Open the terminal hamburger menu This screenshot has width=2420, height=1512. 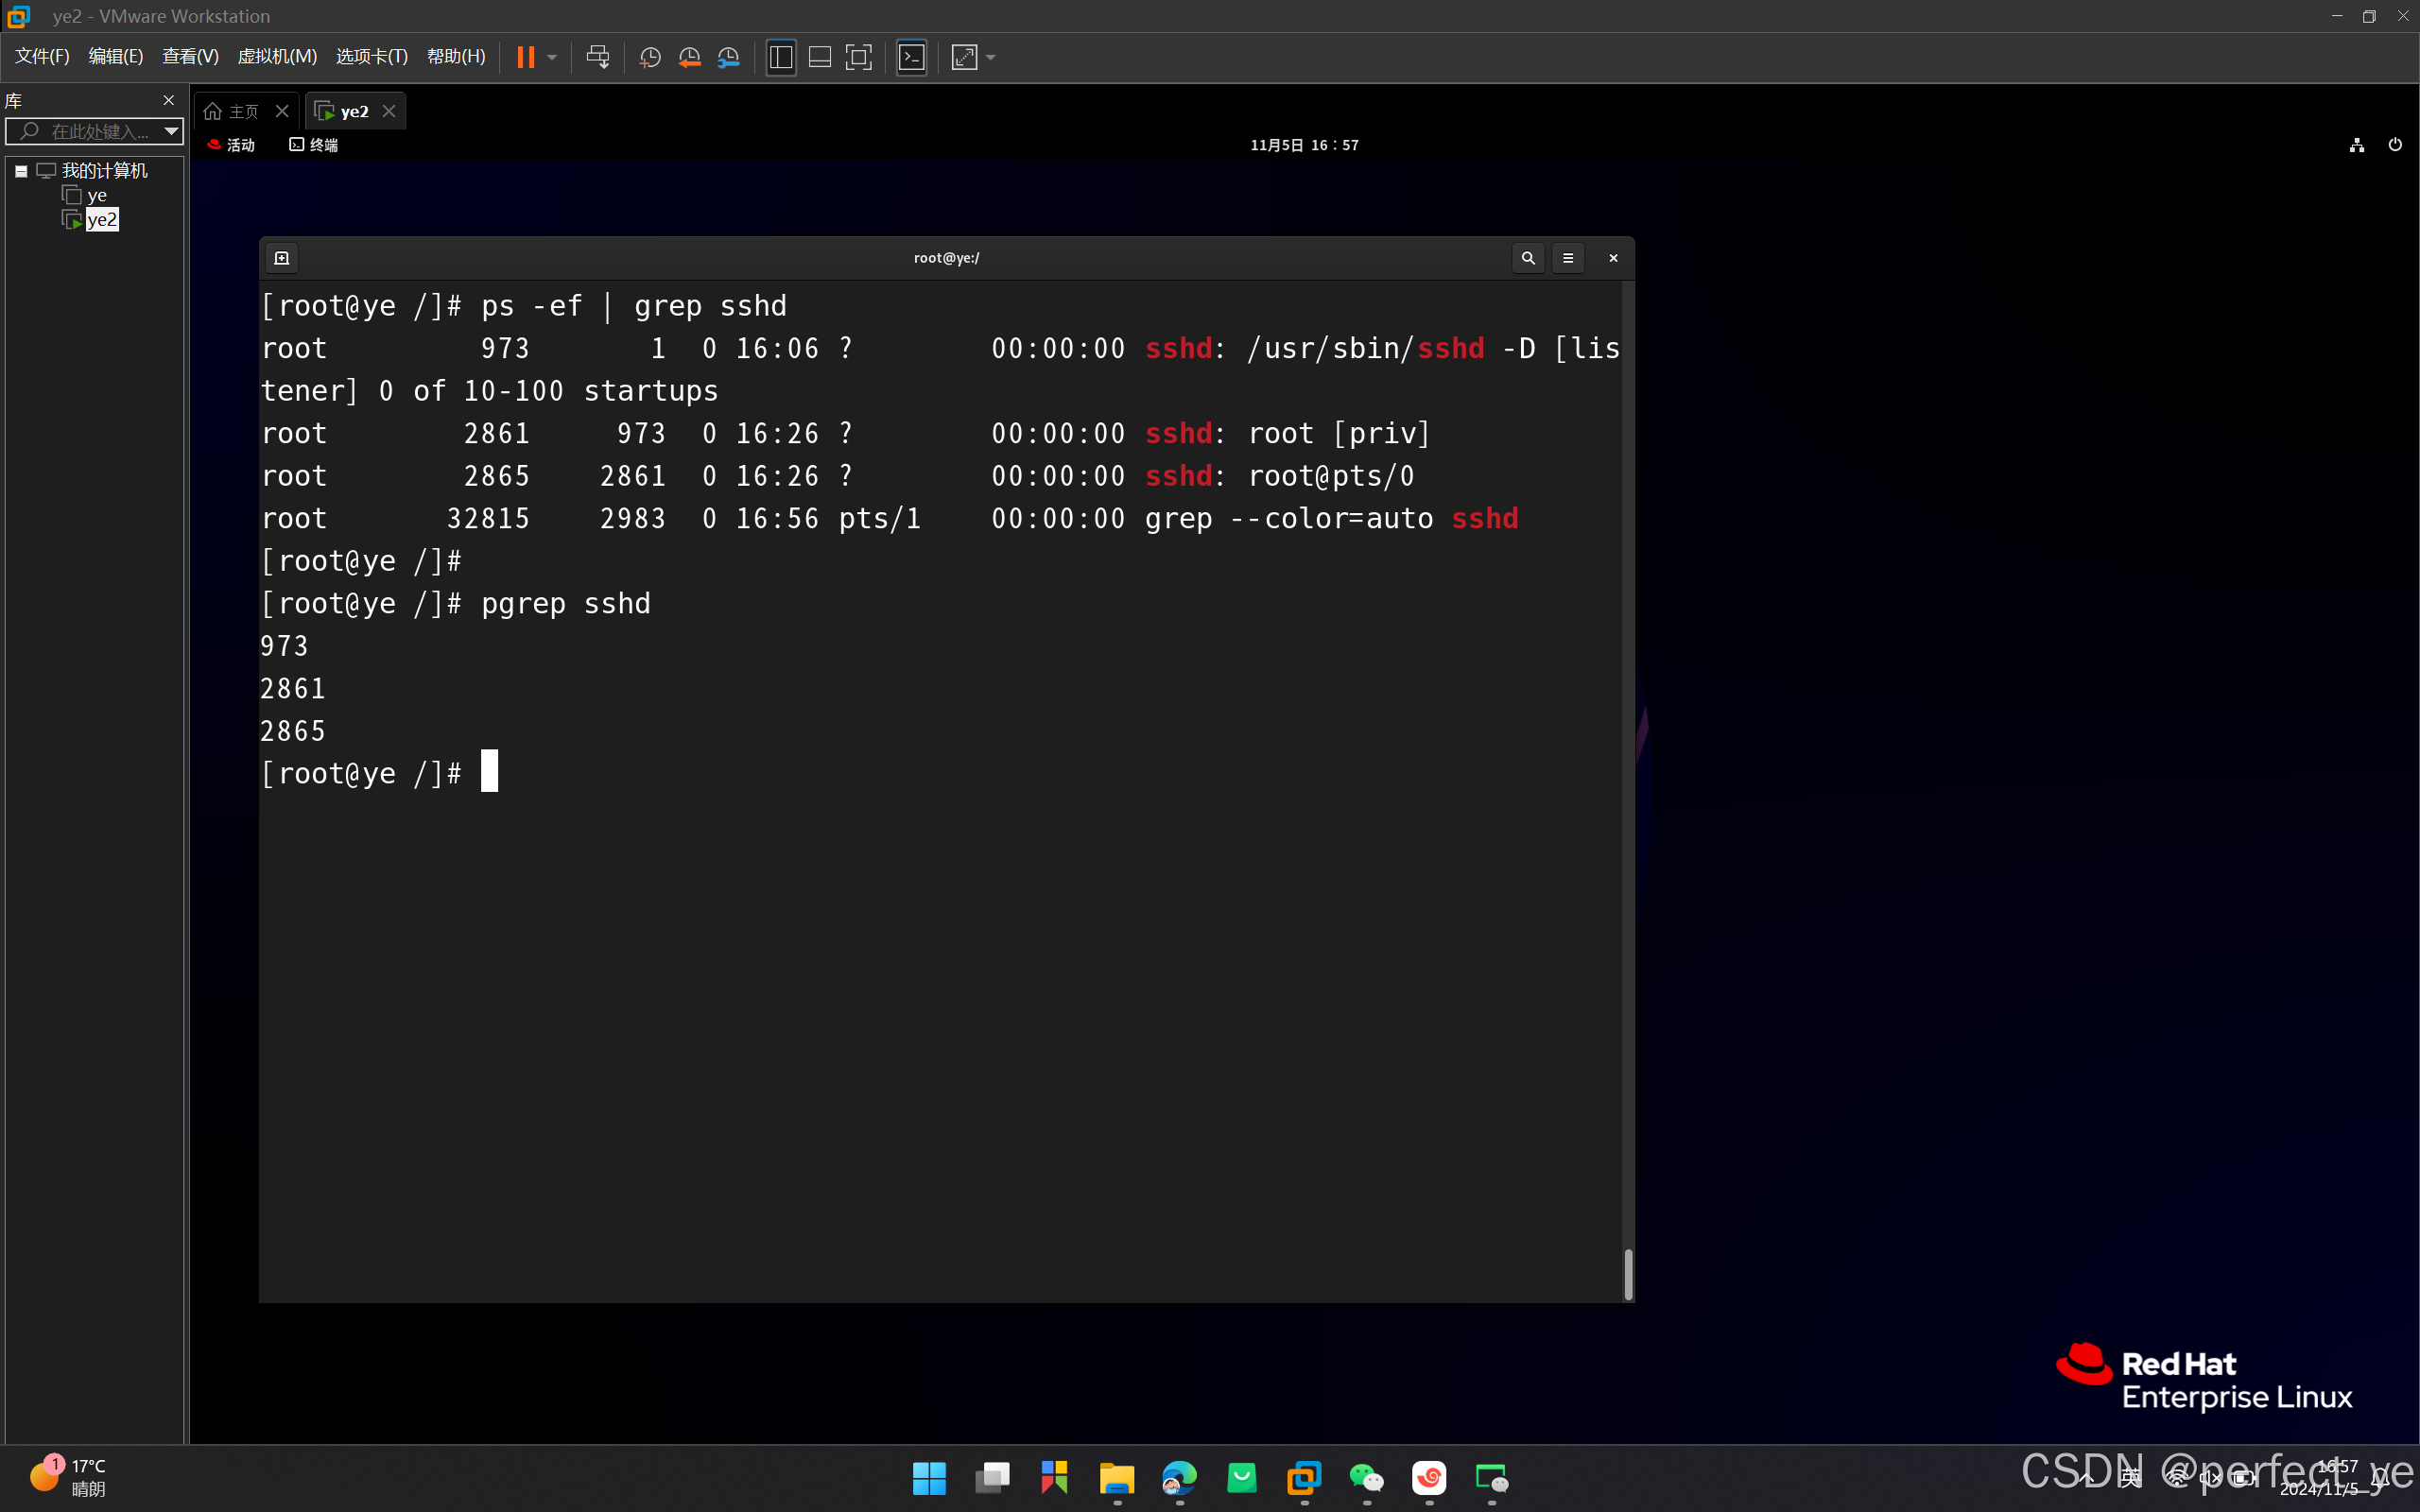pyautogui.click(x=1567, y=258)
